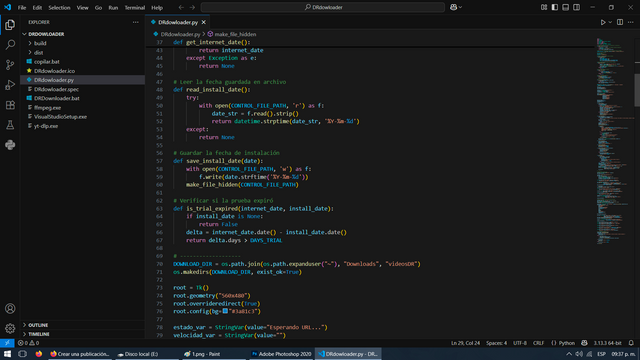Go forward with the navigation arrow
The image size is (640, 360).
click(x=192, y=7)
